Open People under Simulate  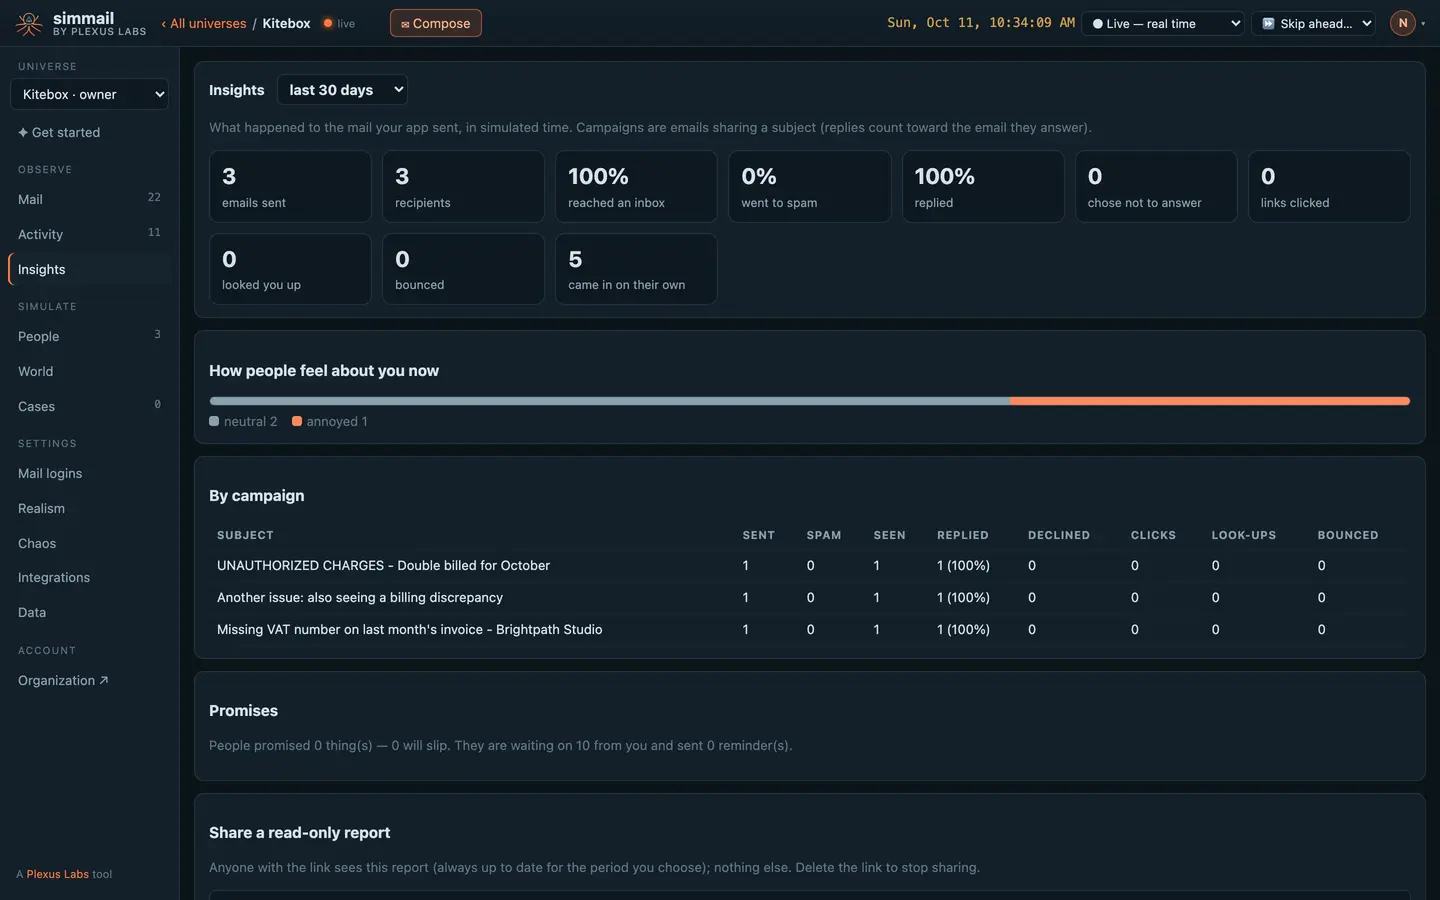pos(89,336)
